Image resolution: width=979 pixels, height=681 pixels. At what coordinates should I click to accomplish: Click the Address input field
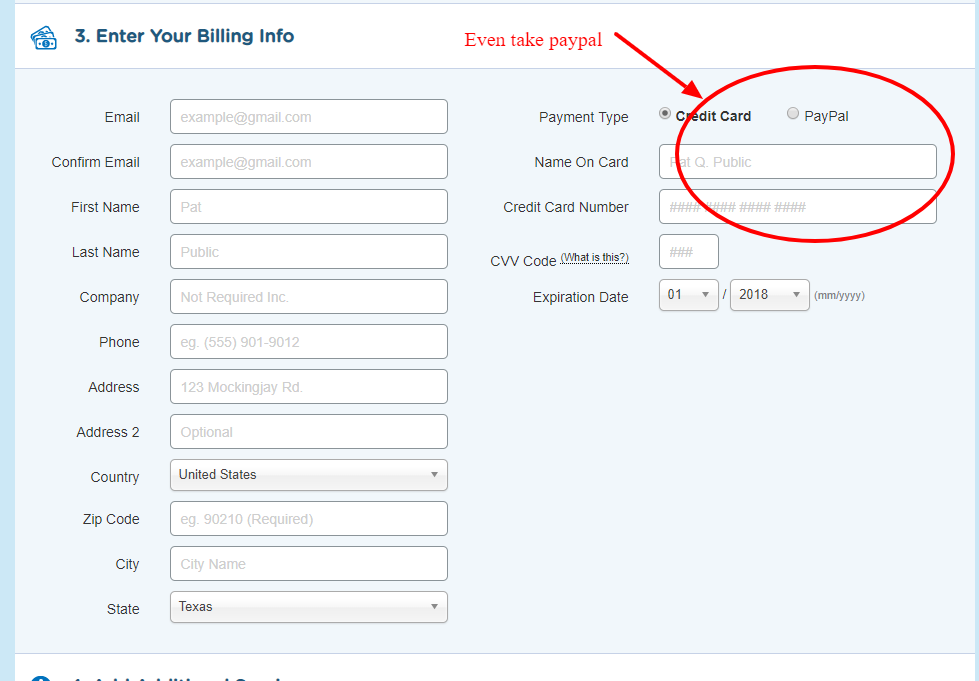click(x=309, y=386)
